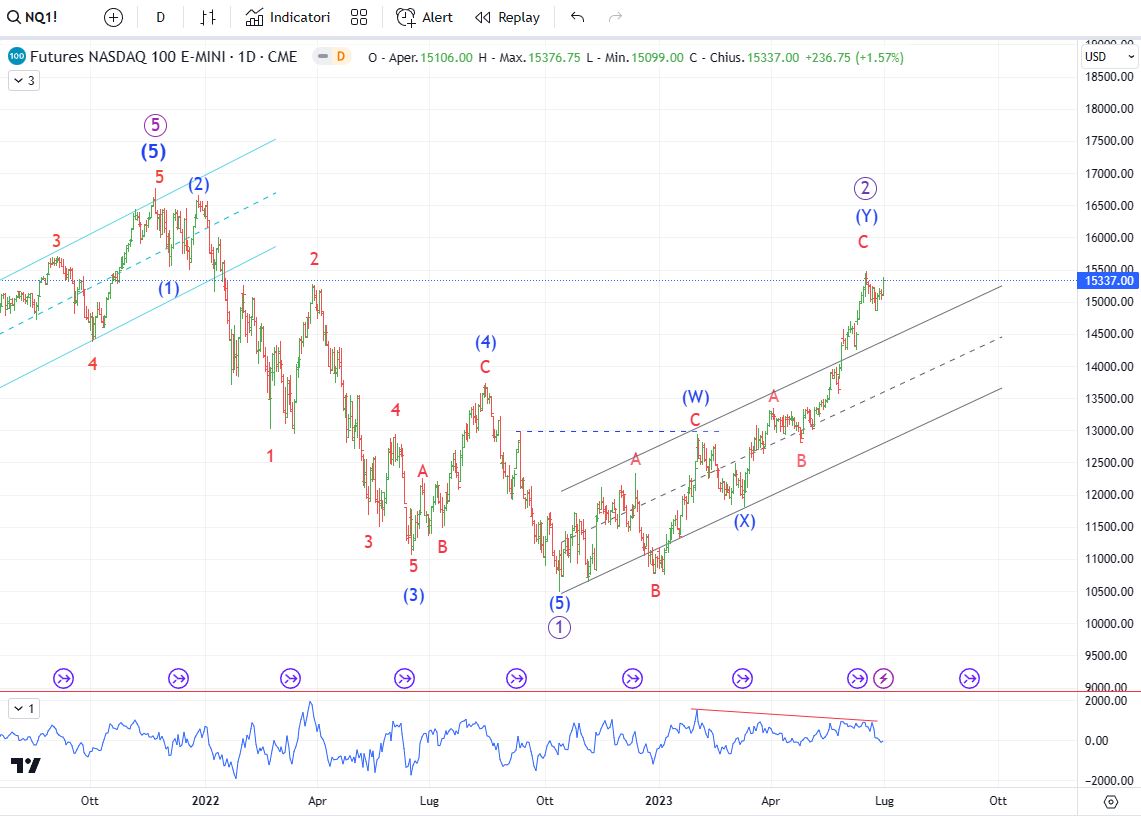Image resolution: width=1141 pixels, height=816 pixels.
Task: Click 0.00 on the oscillator scale
Action: (x=1097, y=740)
